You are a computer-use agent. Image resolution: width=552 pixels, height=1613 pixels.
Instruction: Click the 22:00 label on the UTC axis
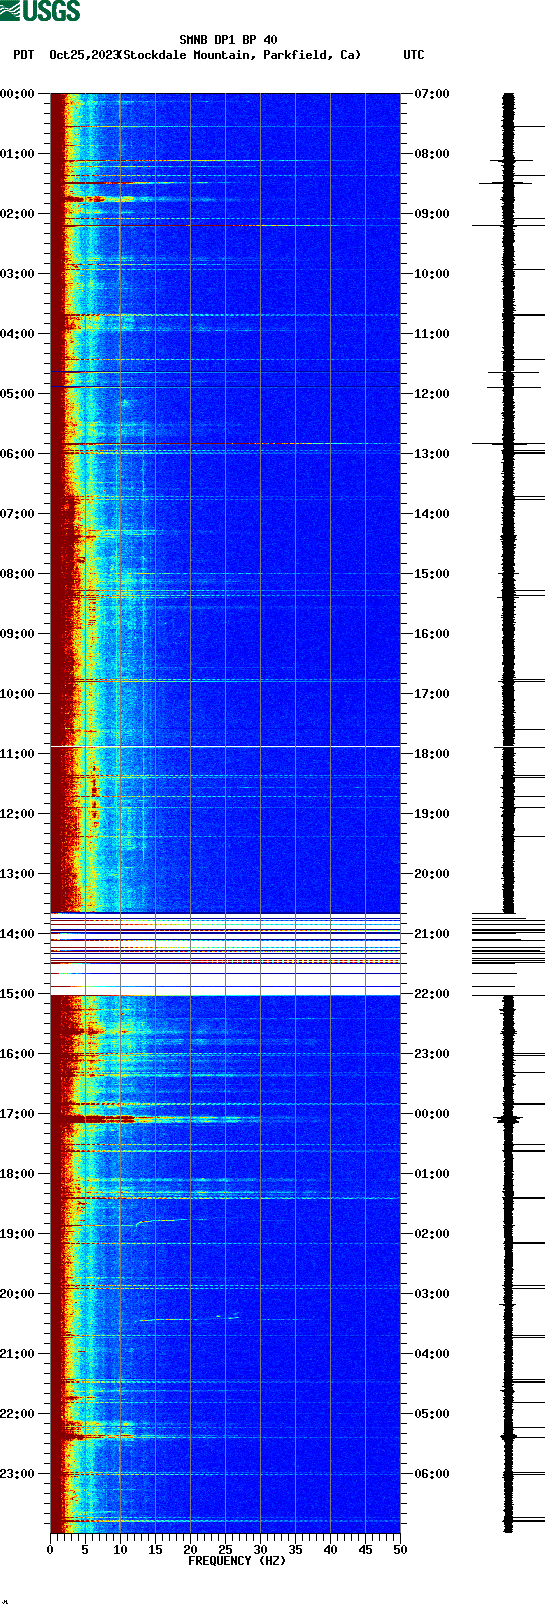tap(432, 994)
